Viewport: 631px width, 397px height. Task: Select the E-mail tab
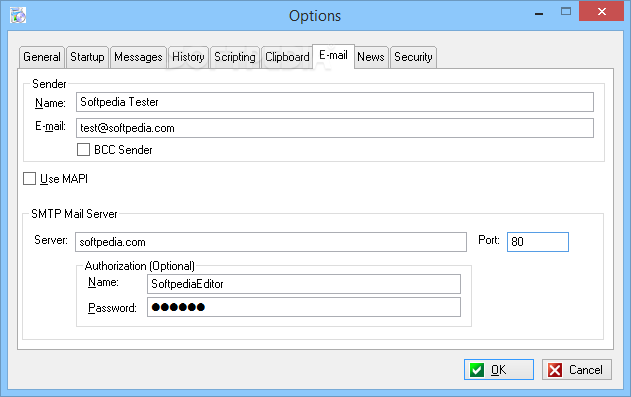[x=333, y=56]
